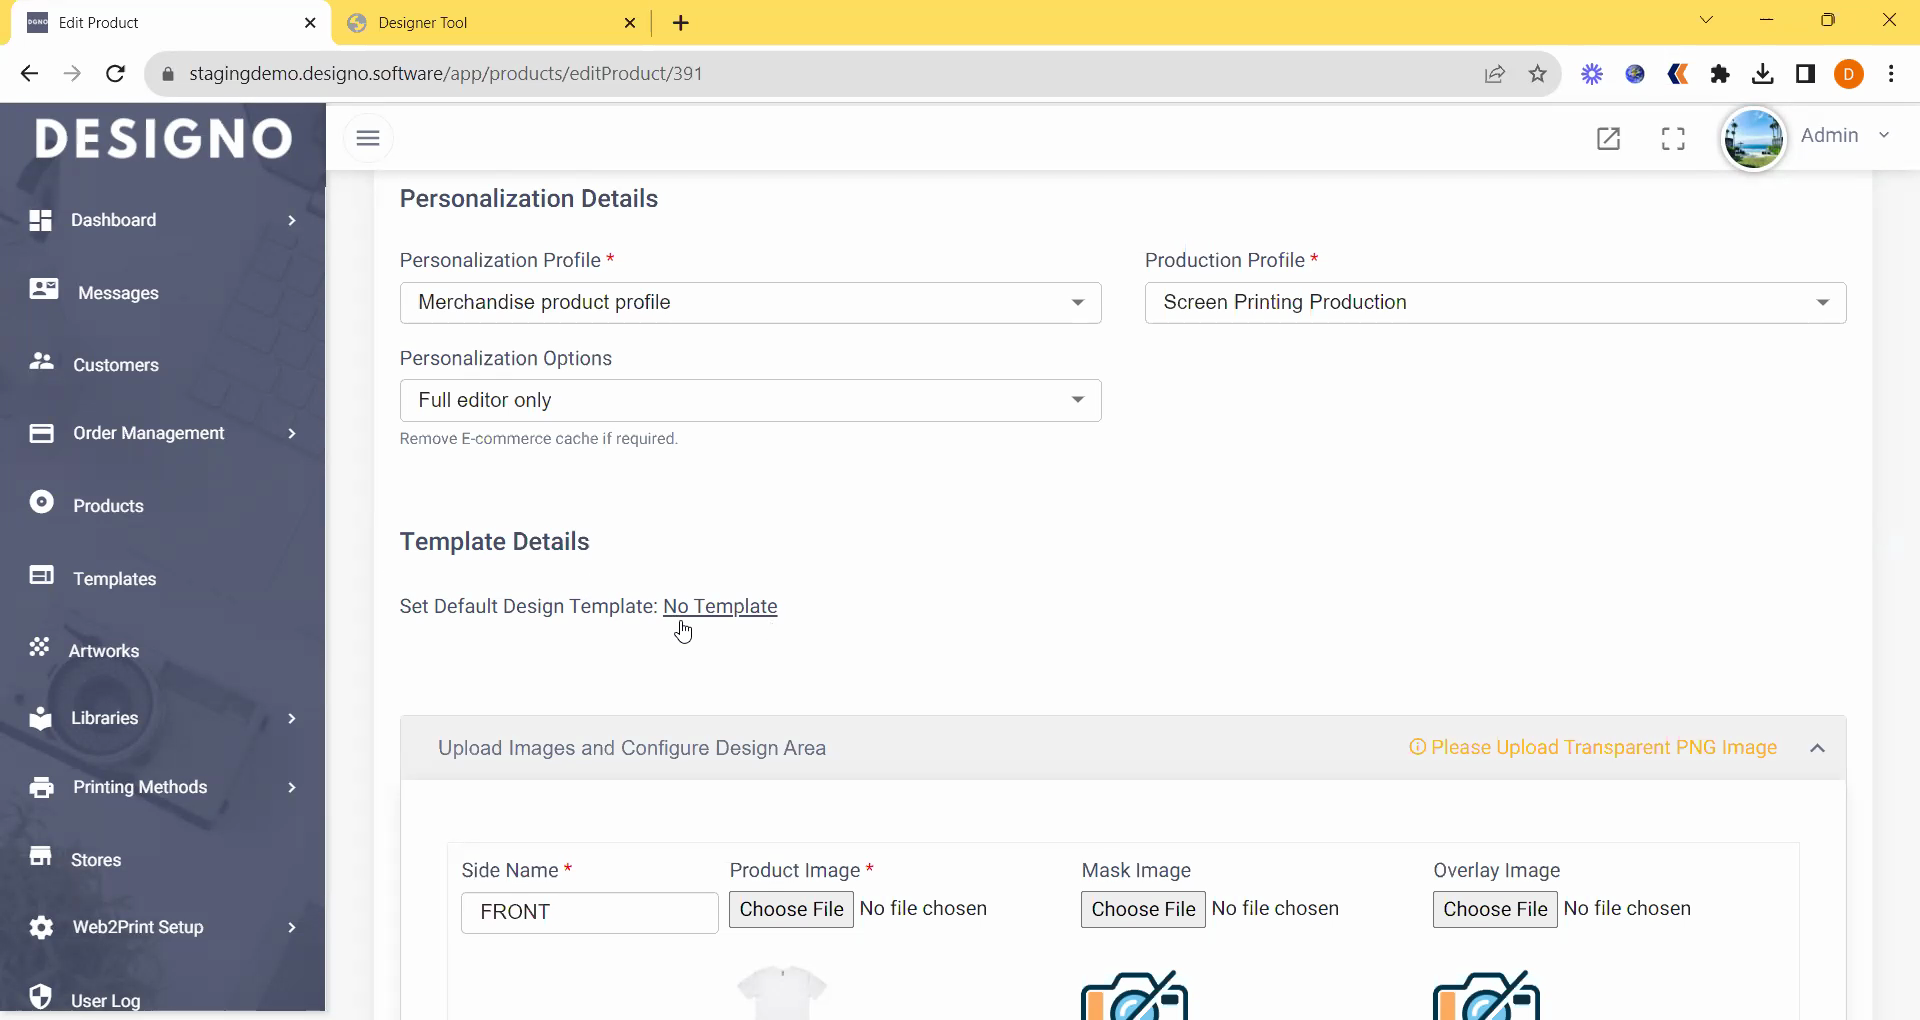Click the Side Name input field

coord(589,912)
